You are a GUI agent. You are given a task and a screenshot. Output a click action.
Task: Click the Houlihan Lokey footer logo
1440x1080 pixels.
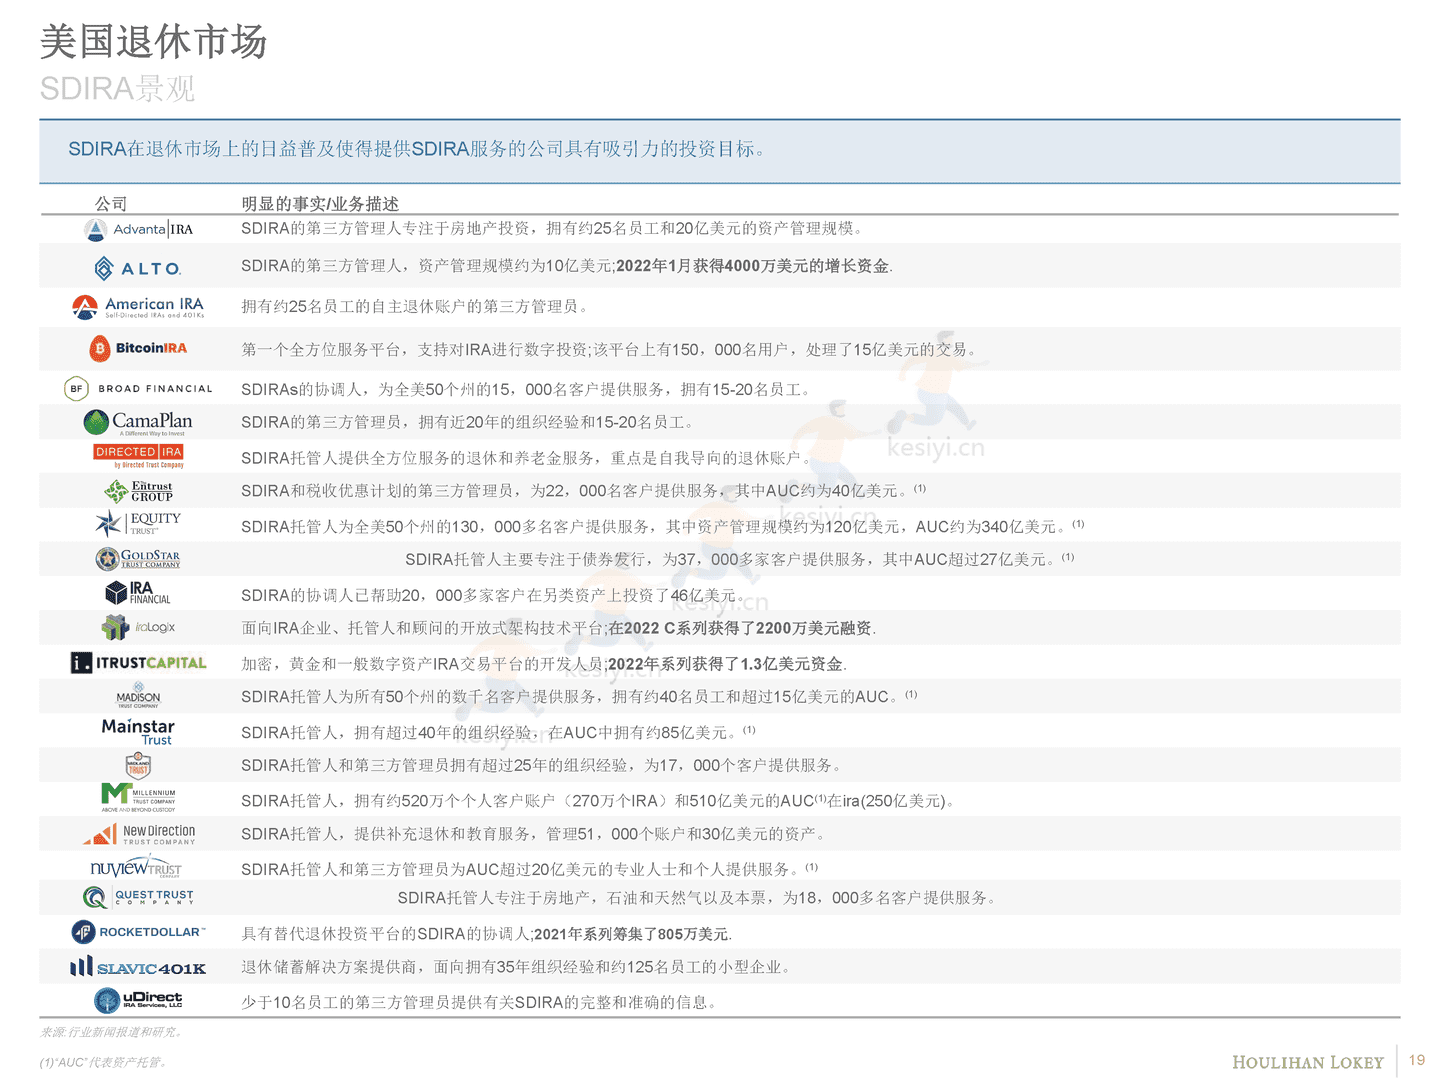pos(1307,1062)
